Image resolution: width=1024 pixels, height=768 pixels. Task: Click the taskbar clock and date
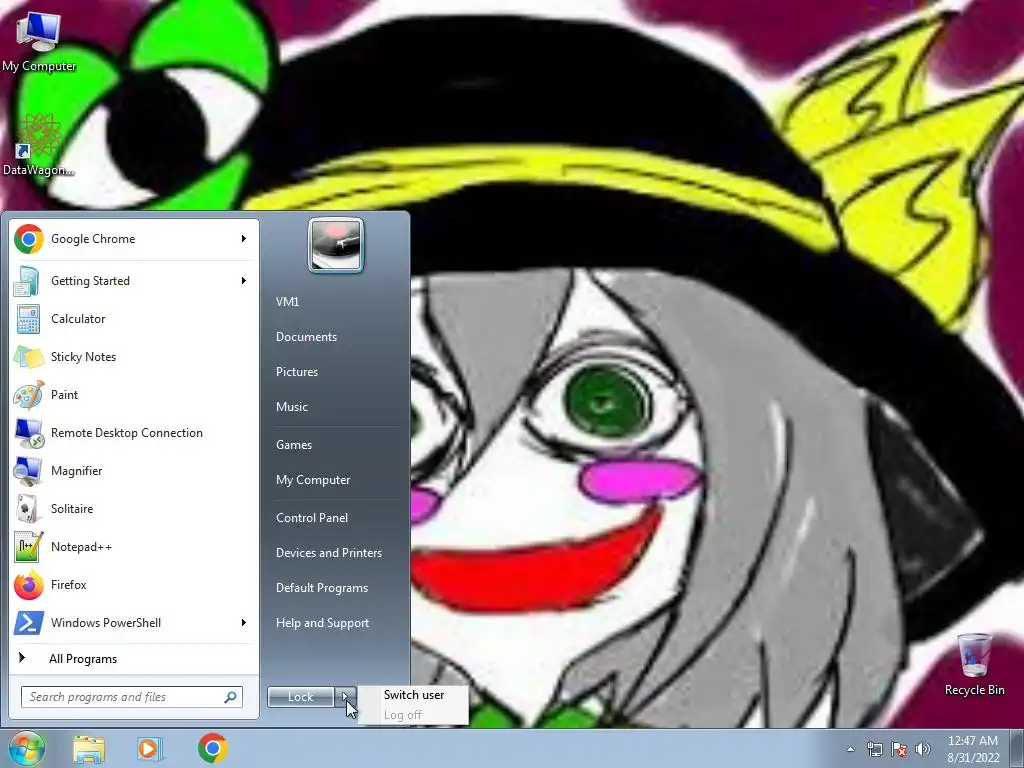point(973,749)
